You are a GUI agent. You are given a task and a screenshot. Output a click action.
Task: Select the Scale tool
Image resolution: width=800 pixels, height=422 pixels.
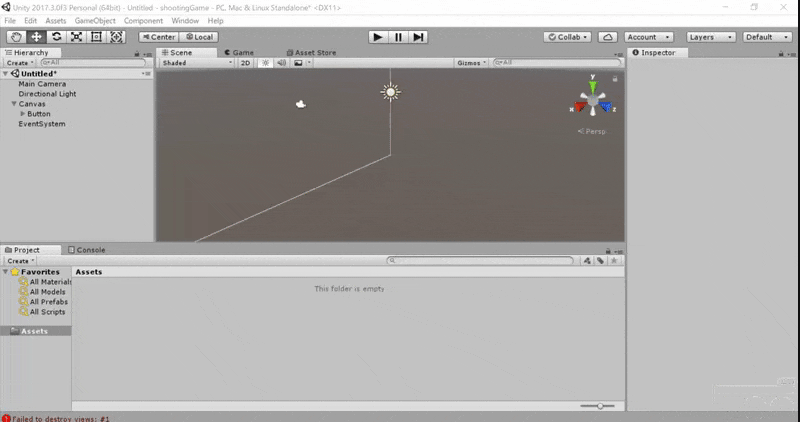coord(76,37)
